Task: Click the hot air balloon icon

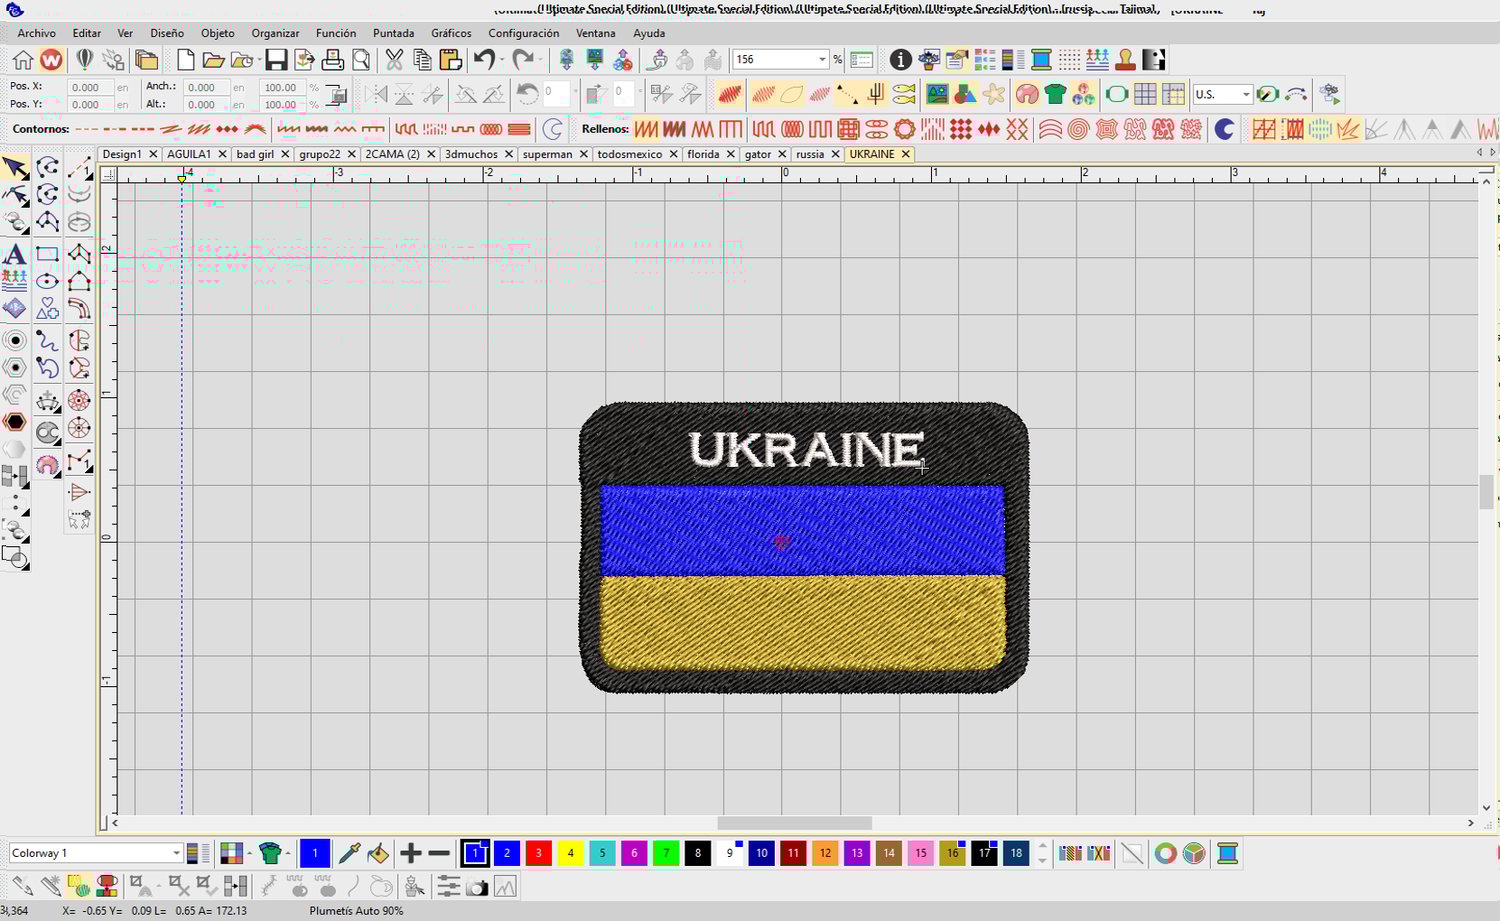Action: [x=85, y=60]
